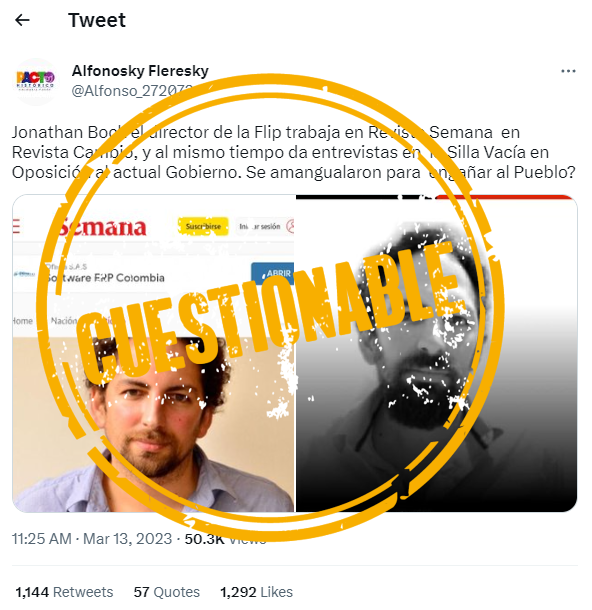This screenshot has width=592, height=610.
Task: Click the yellow Suscribirse button
Action: 203,226
